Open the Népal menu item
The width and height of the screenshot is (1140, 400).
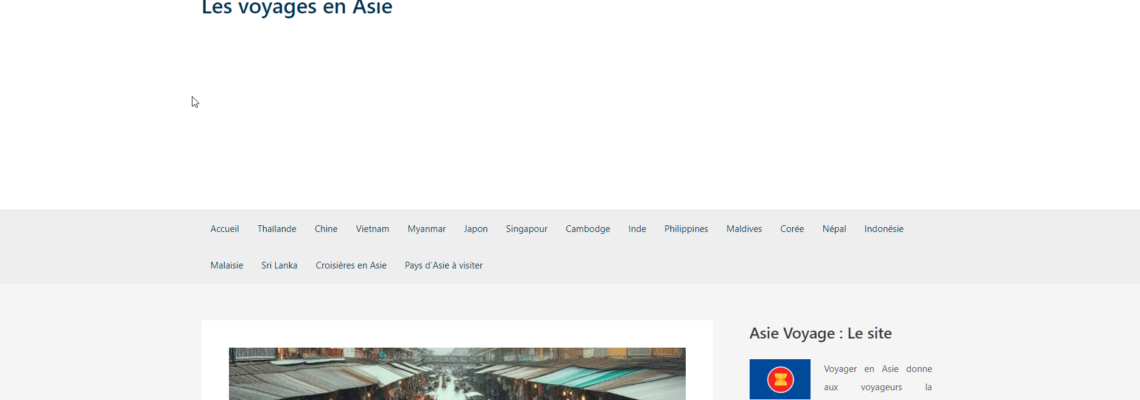[835, 228]
